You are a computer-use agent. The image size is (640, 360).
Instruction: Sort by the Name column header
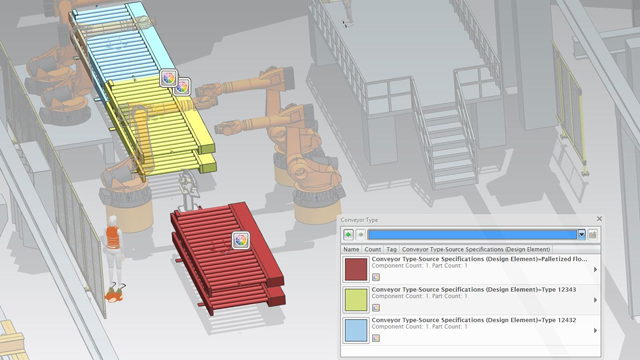point(351,249)
